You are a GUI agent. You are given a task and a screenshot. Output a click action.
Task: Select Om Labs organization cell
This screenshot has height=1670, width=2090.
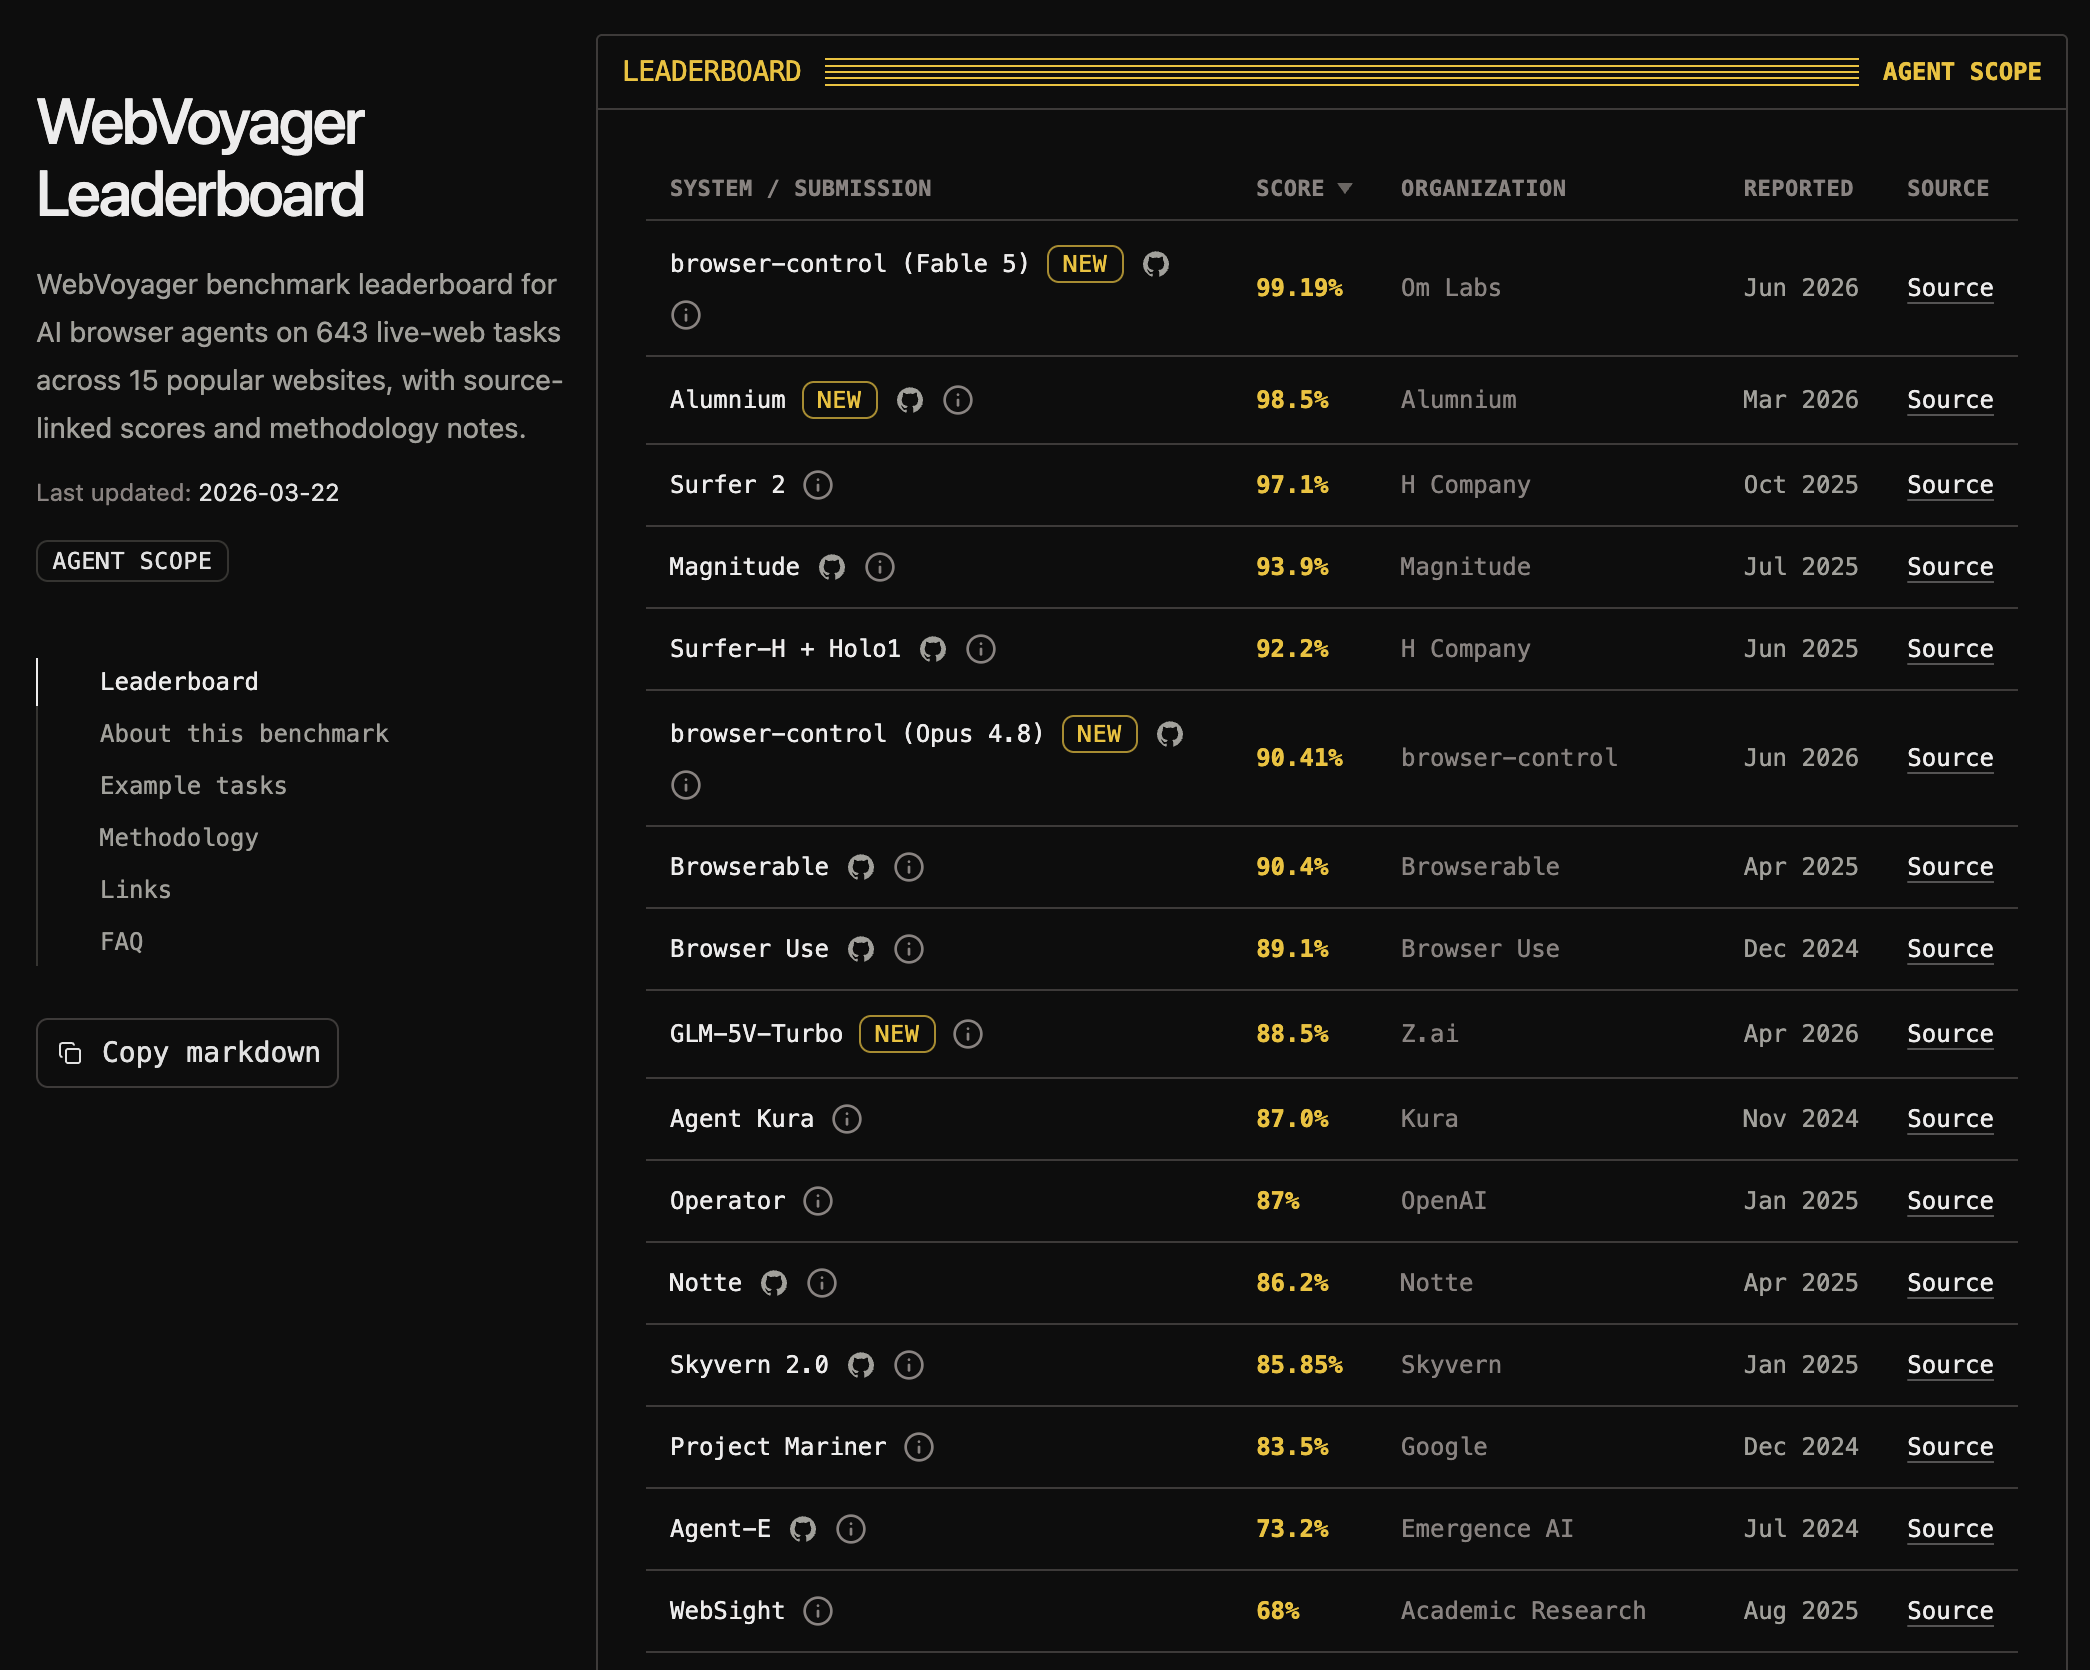[x=1451, y=288]
